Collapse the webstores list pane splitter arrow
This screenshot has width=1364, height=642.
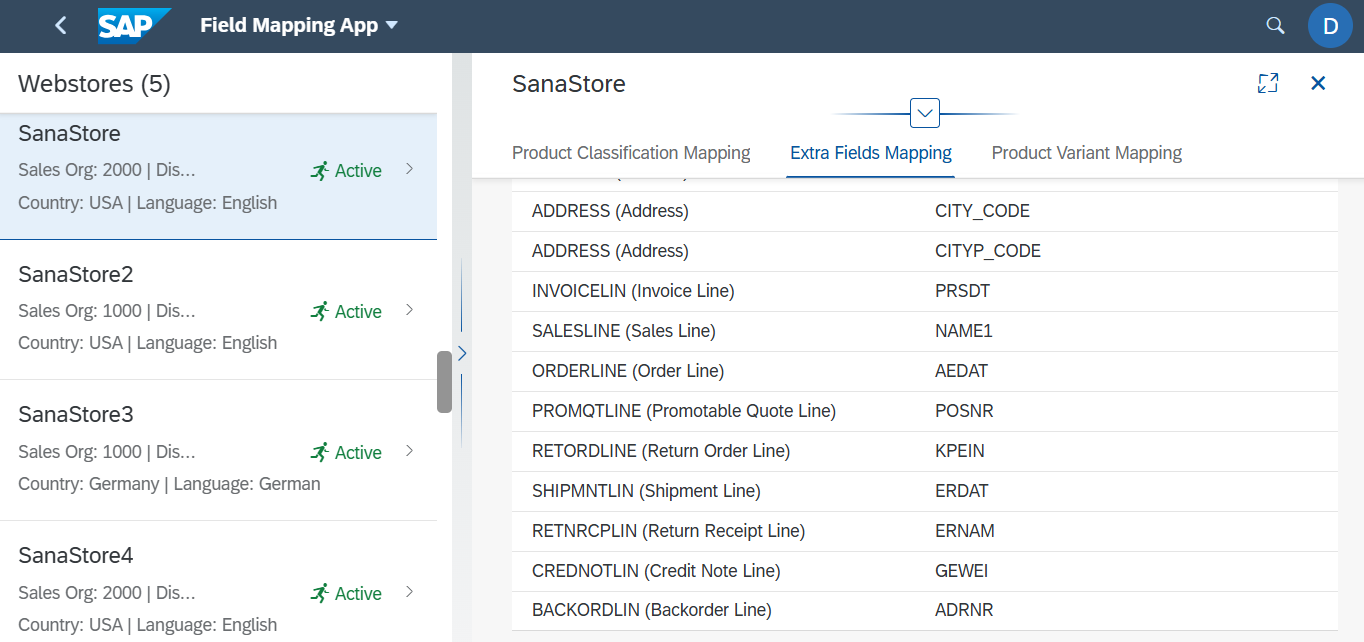462,353
